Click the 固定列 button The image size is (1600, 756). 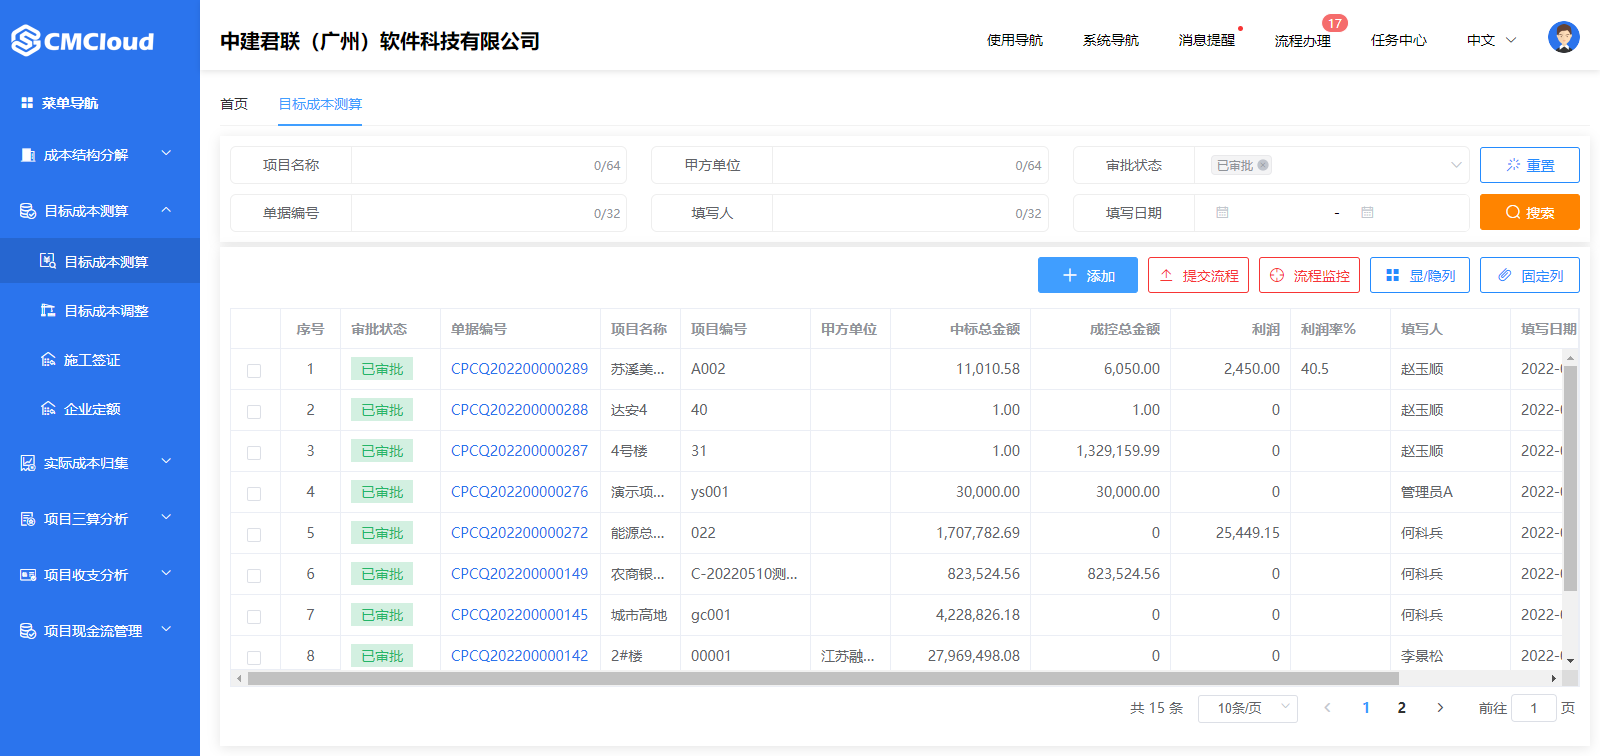[1530, 275]
